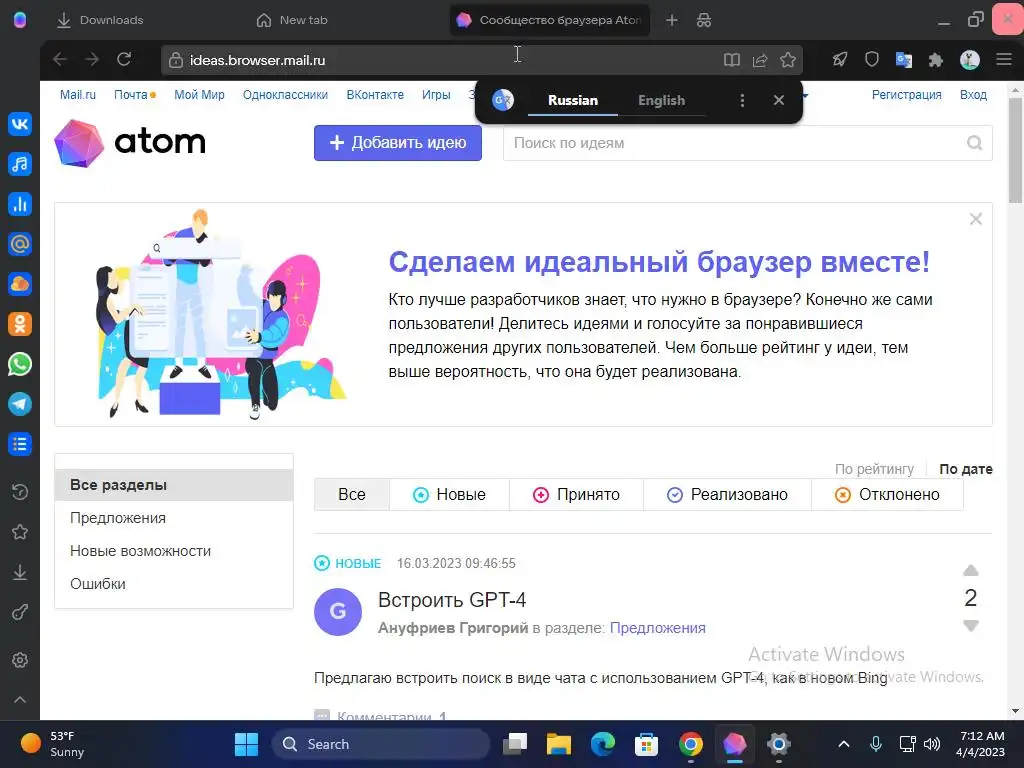Screen dimensions: 1024x768
Task: Switch to the Downloads tab
Action: click(x=101, y=20)
